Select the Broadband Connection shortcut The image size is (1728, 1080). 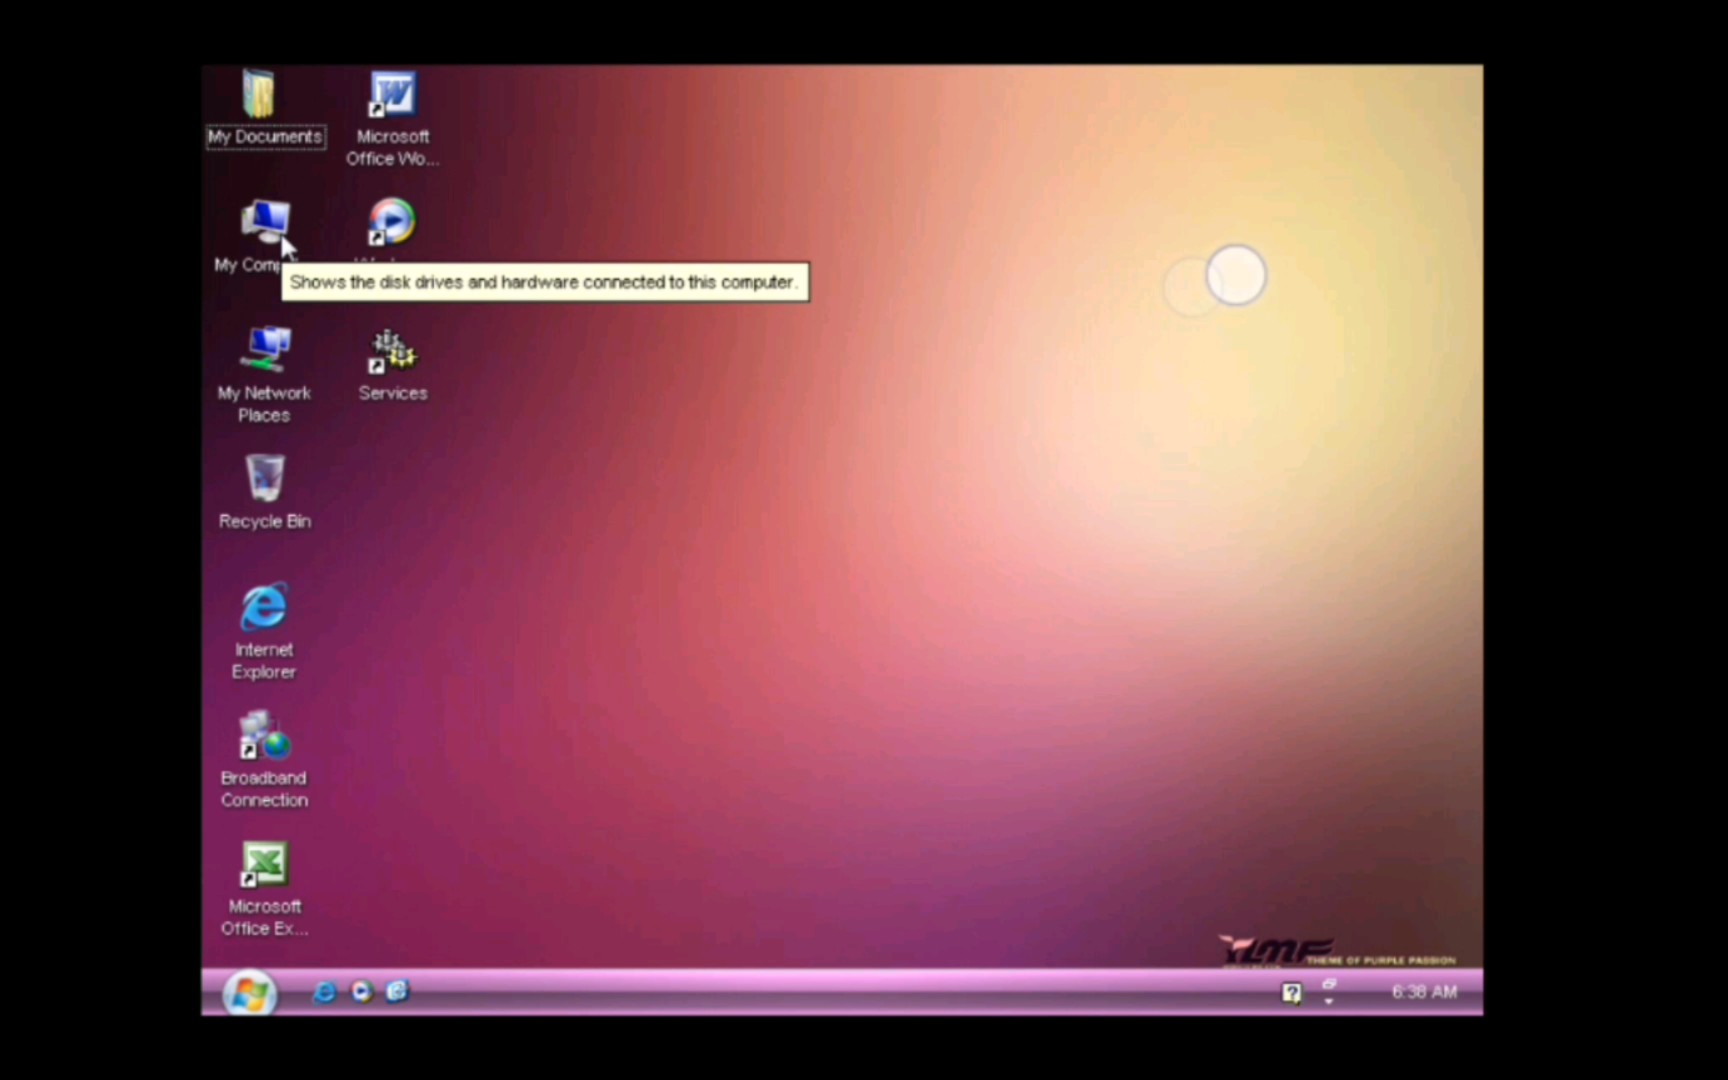264,735
